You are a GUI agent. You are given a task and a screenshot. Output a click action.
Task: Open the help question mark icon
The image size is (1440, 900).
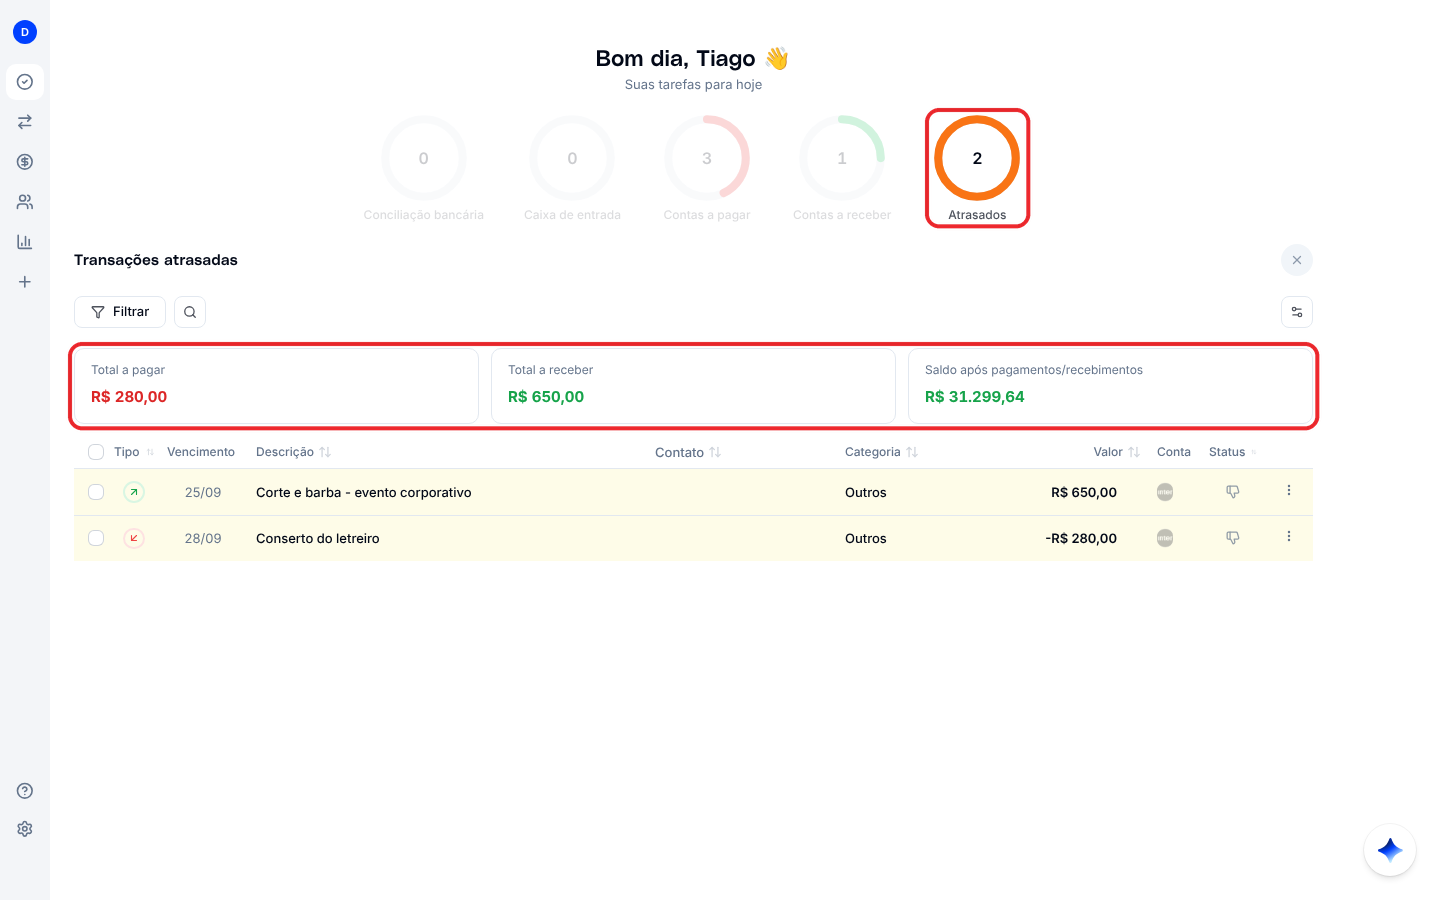coord(25,791)
